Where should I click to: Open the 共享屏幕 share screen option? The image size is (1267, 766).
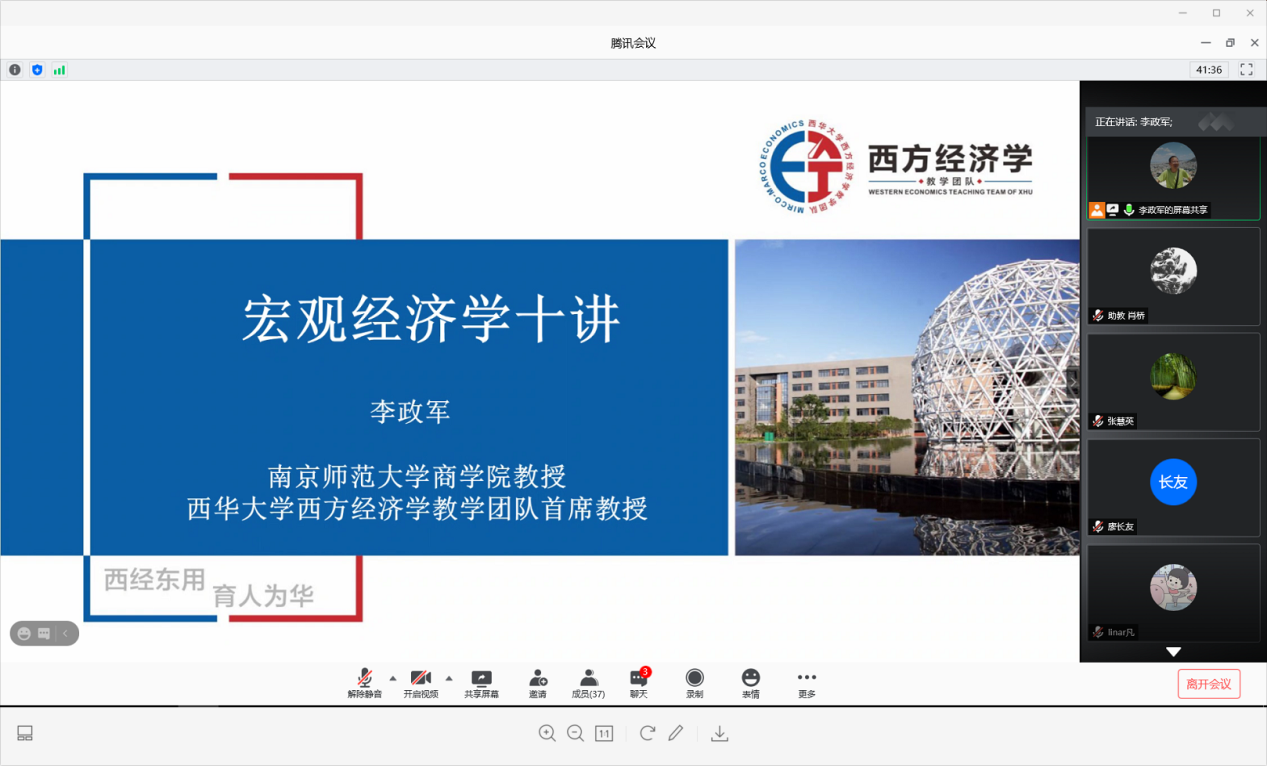(x=481, y=683)
